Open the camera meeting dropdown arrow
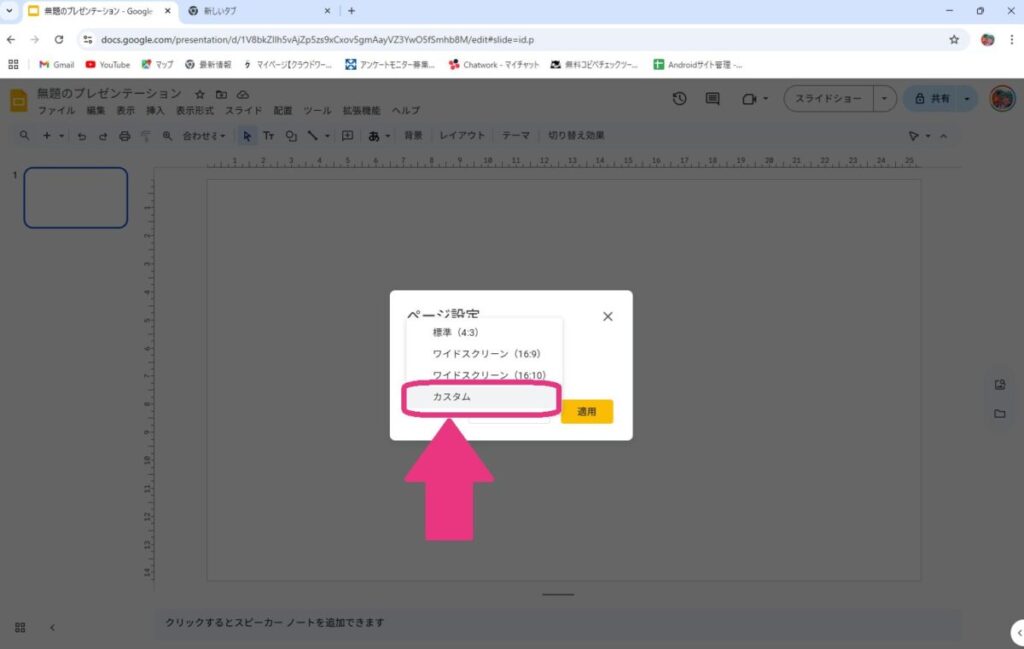Viewport: 1024px width, 649px height. 765,99
